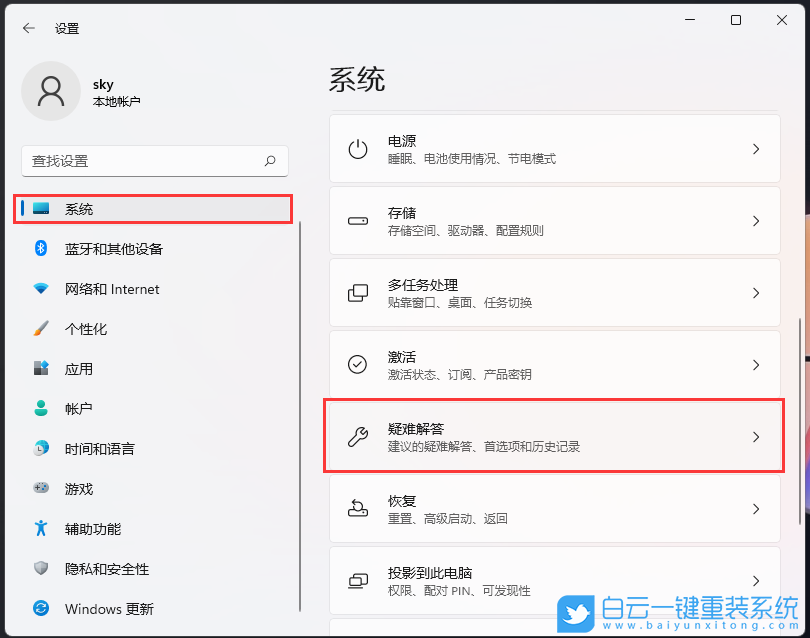Viewport: 810px width, 638px height.
Task: Select the 蓝牙和其他设备 Bluetooth icon
Action: [x=41, y=249]
